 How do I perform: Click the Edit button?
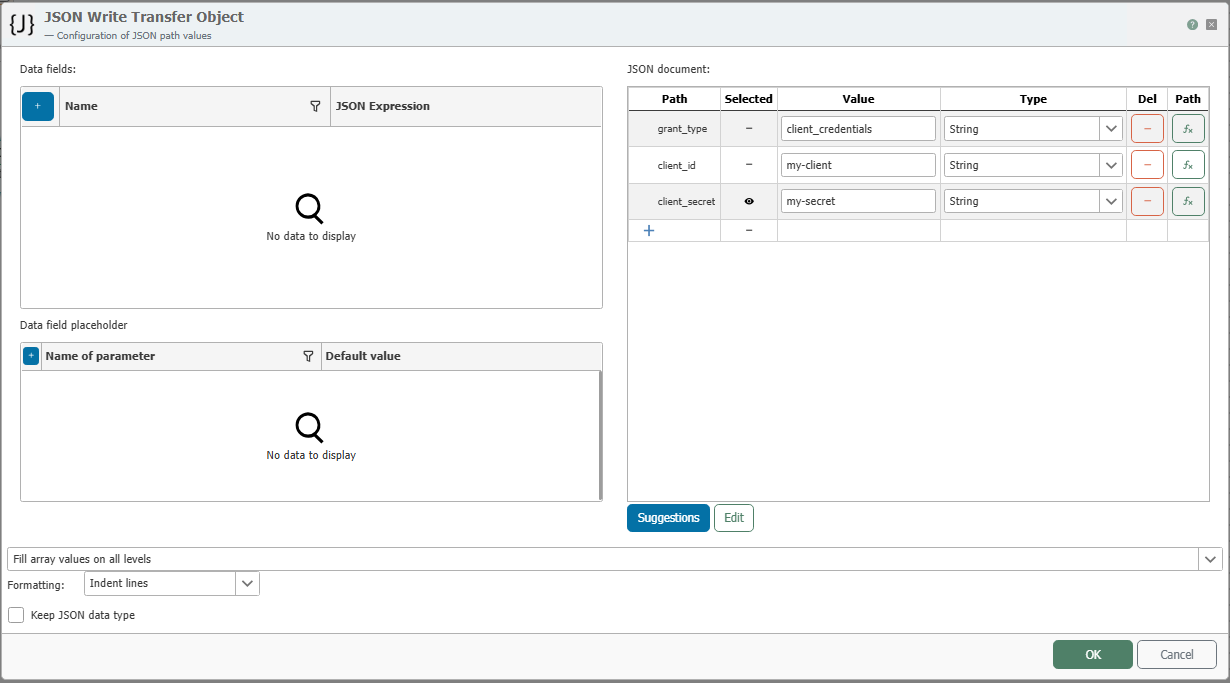click(734, 518)
